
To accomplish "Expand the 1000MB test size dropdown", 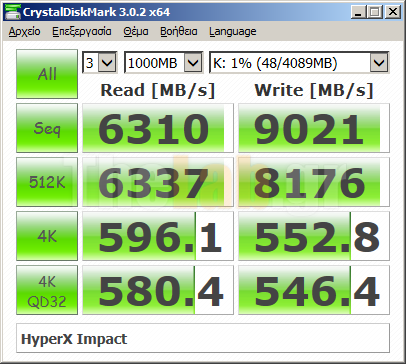I will (163, 62).
